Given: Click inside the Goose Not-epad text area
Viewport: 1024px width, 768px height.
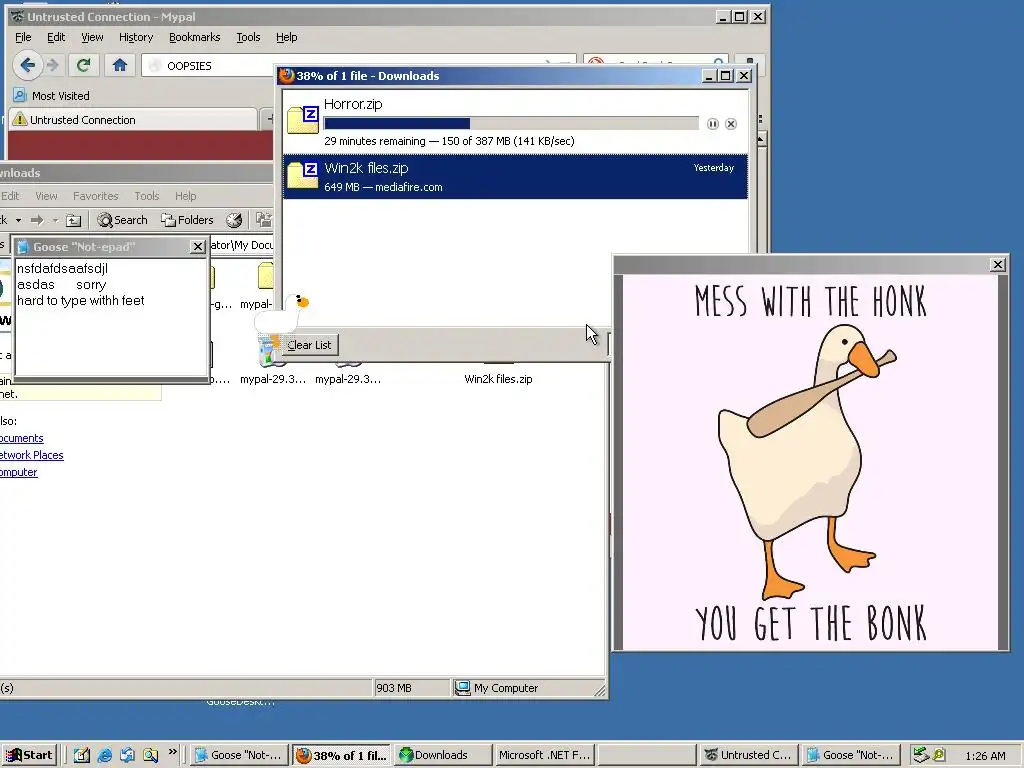Looking at the screenshot, I should pos(111,317).
